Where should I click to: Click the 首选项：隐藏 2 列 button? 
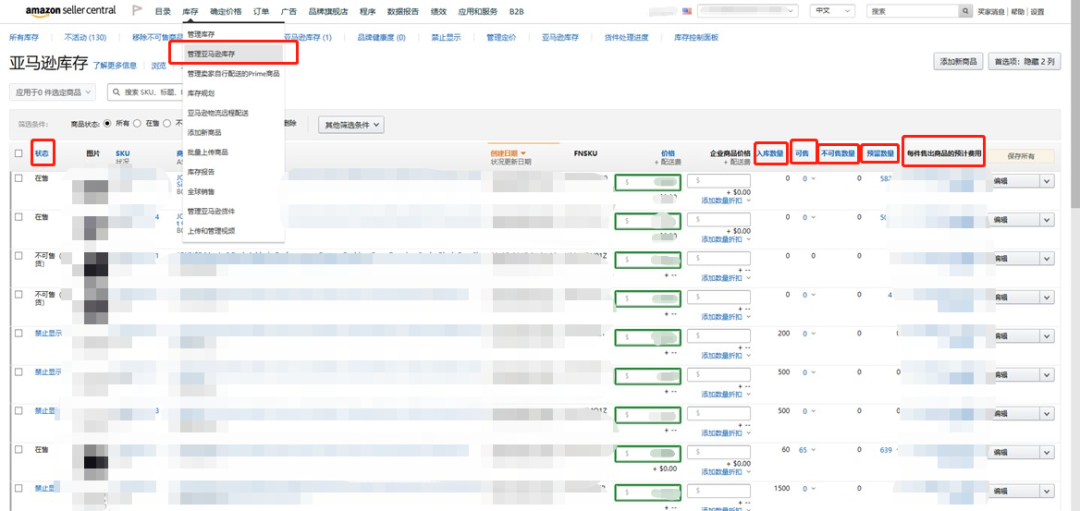[1023, 61]
